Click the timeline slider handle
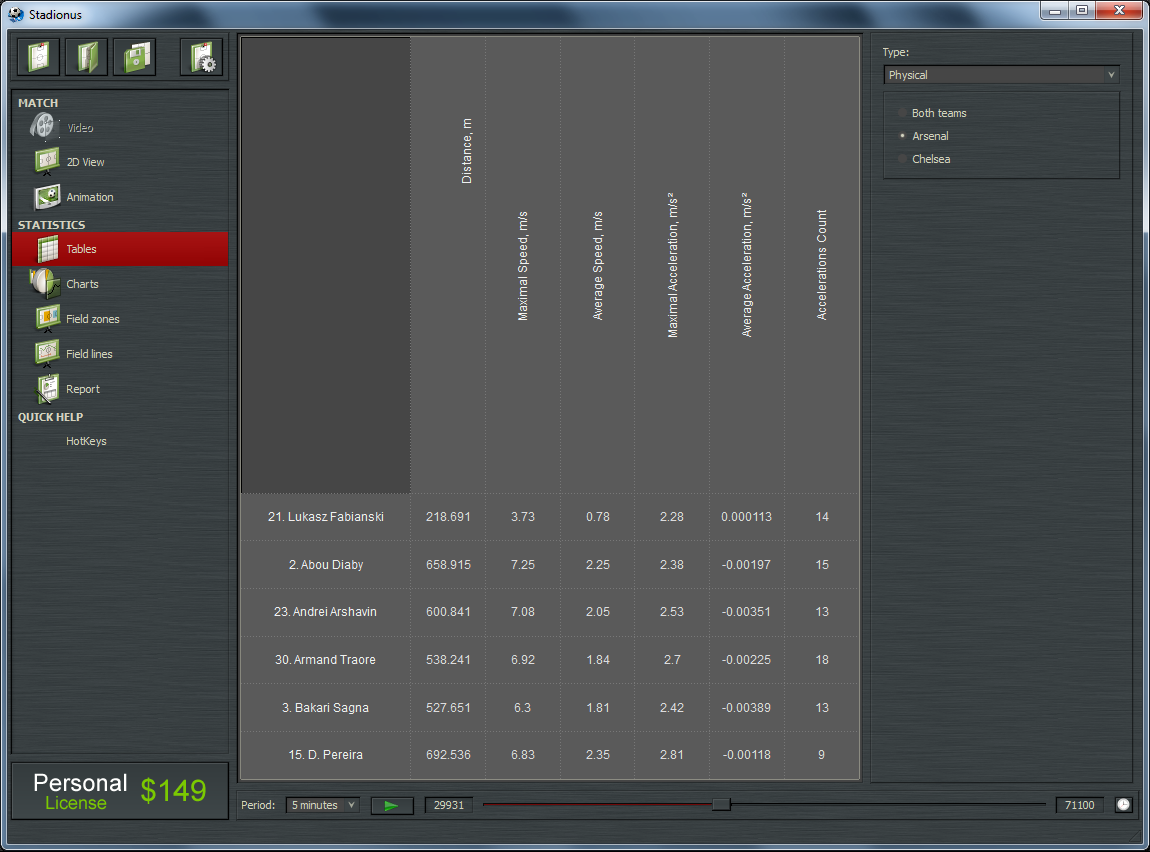Viewport: 1150px width, 852px height. tap(721, 804)
